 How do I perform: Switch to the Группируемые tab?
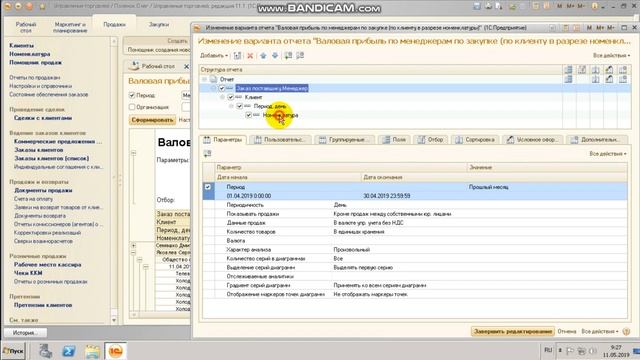pos(345,140)
